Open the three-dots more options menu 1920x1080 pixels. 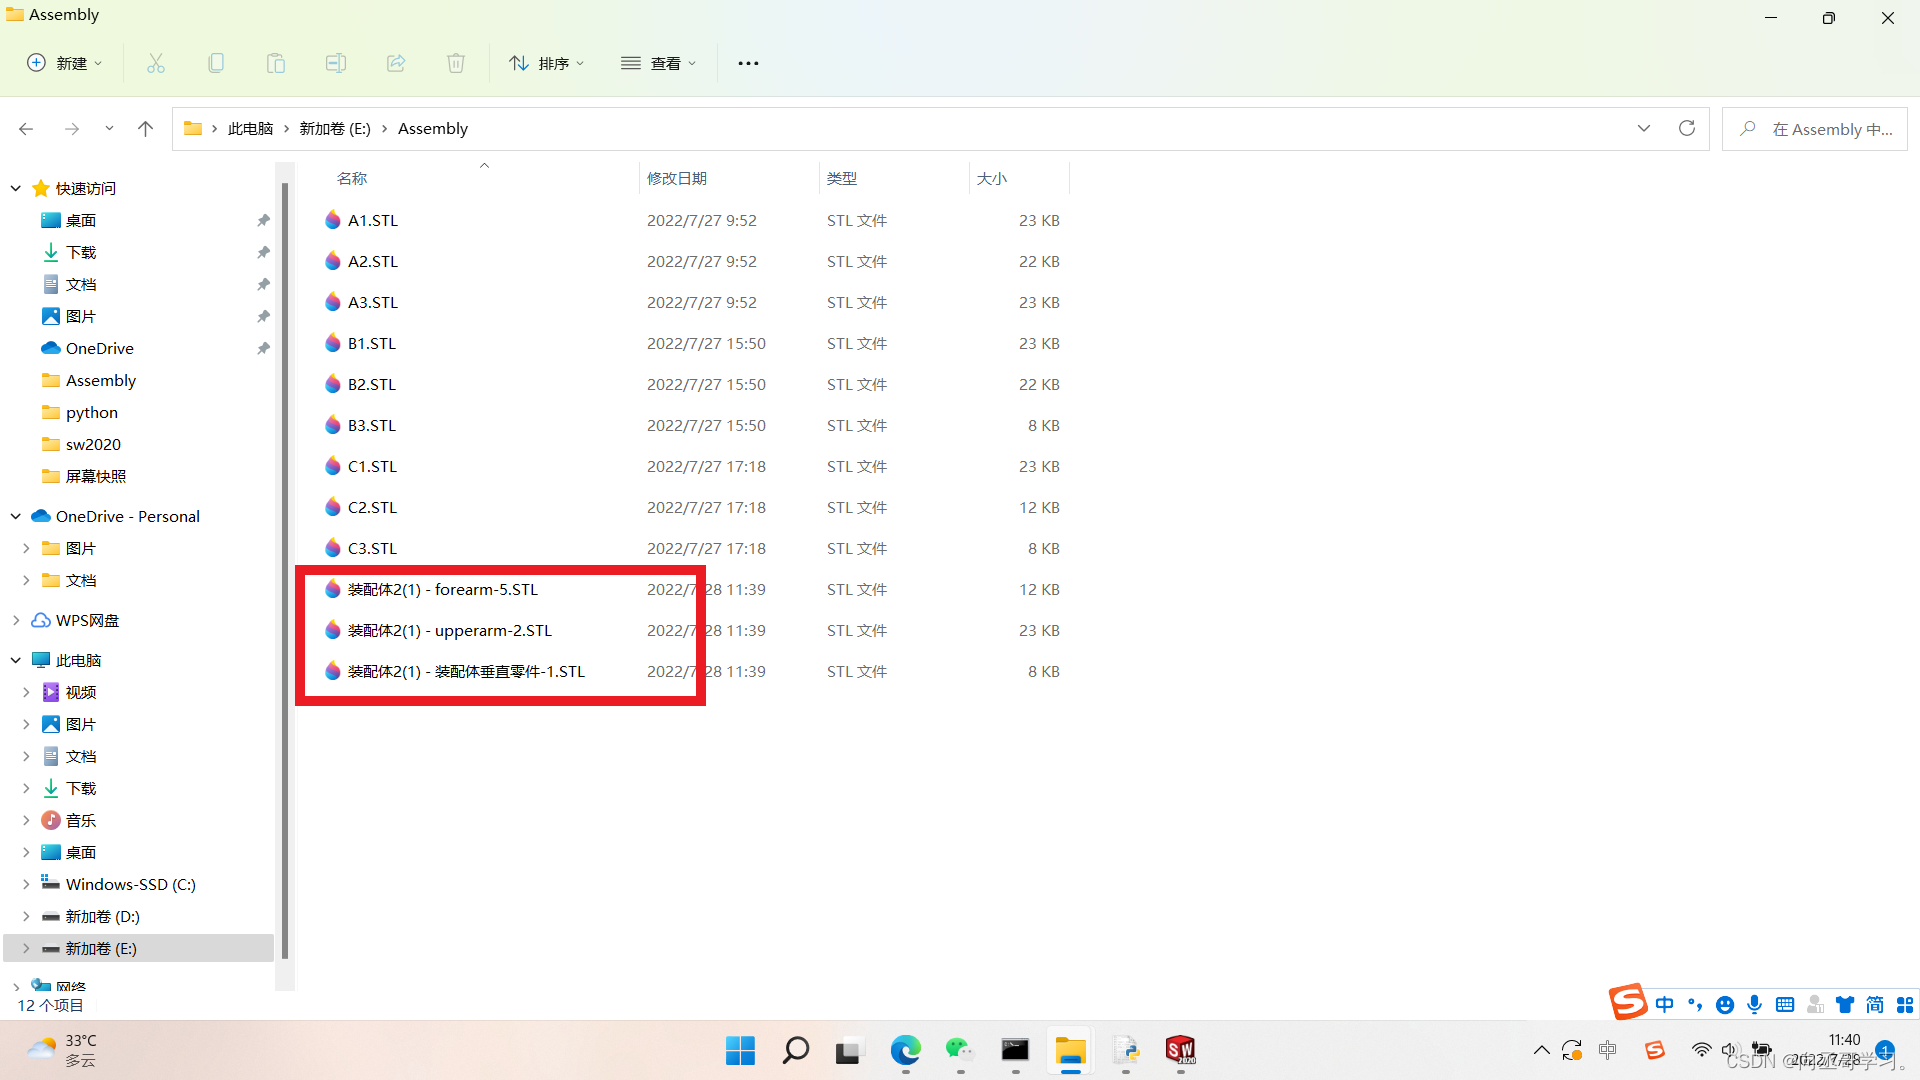pos(748,63)
